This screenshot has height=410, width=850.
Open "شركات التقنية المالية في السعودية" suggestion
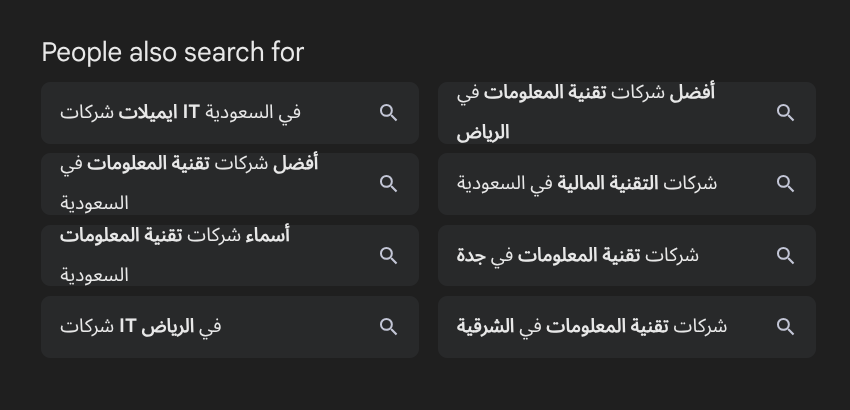[587, 184]
